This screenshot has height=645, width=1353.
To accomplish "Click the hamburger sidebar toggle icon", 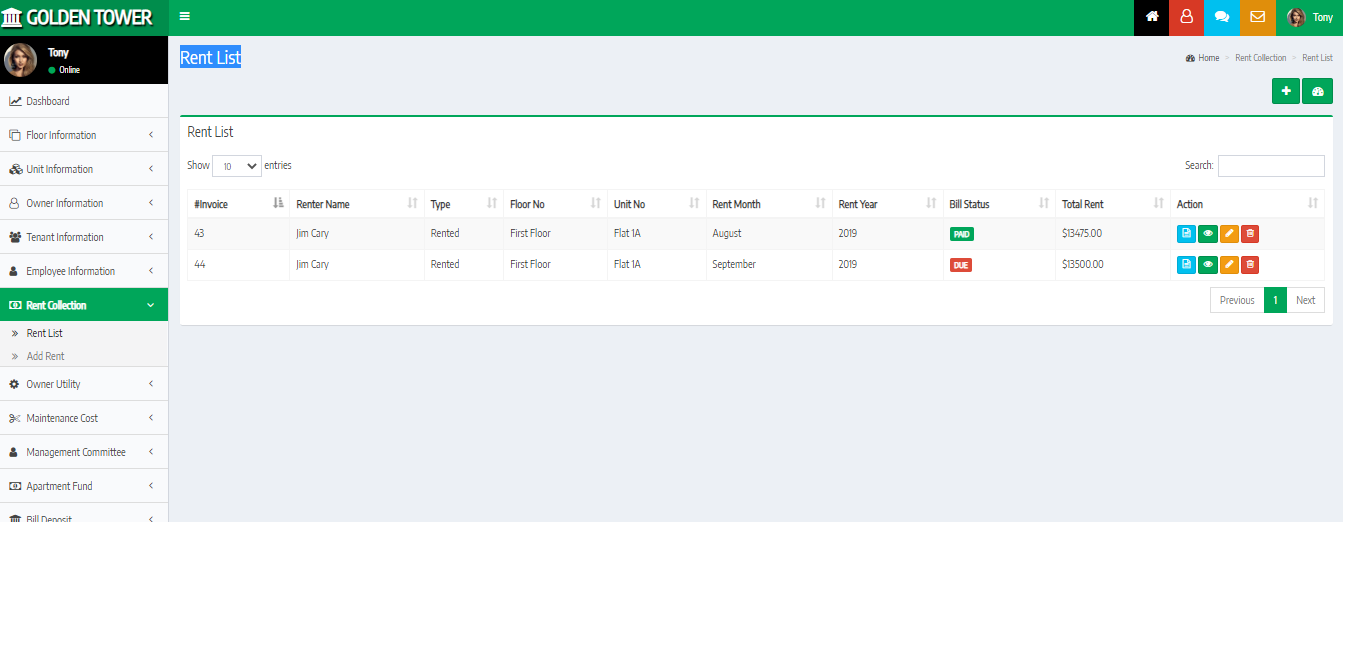I will [x=185, y=17].
